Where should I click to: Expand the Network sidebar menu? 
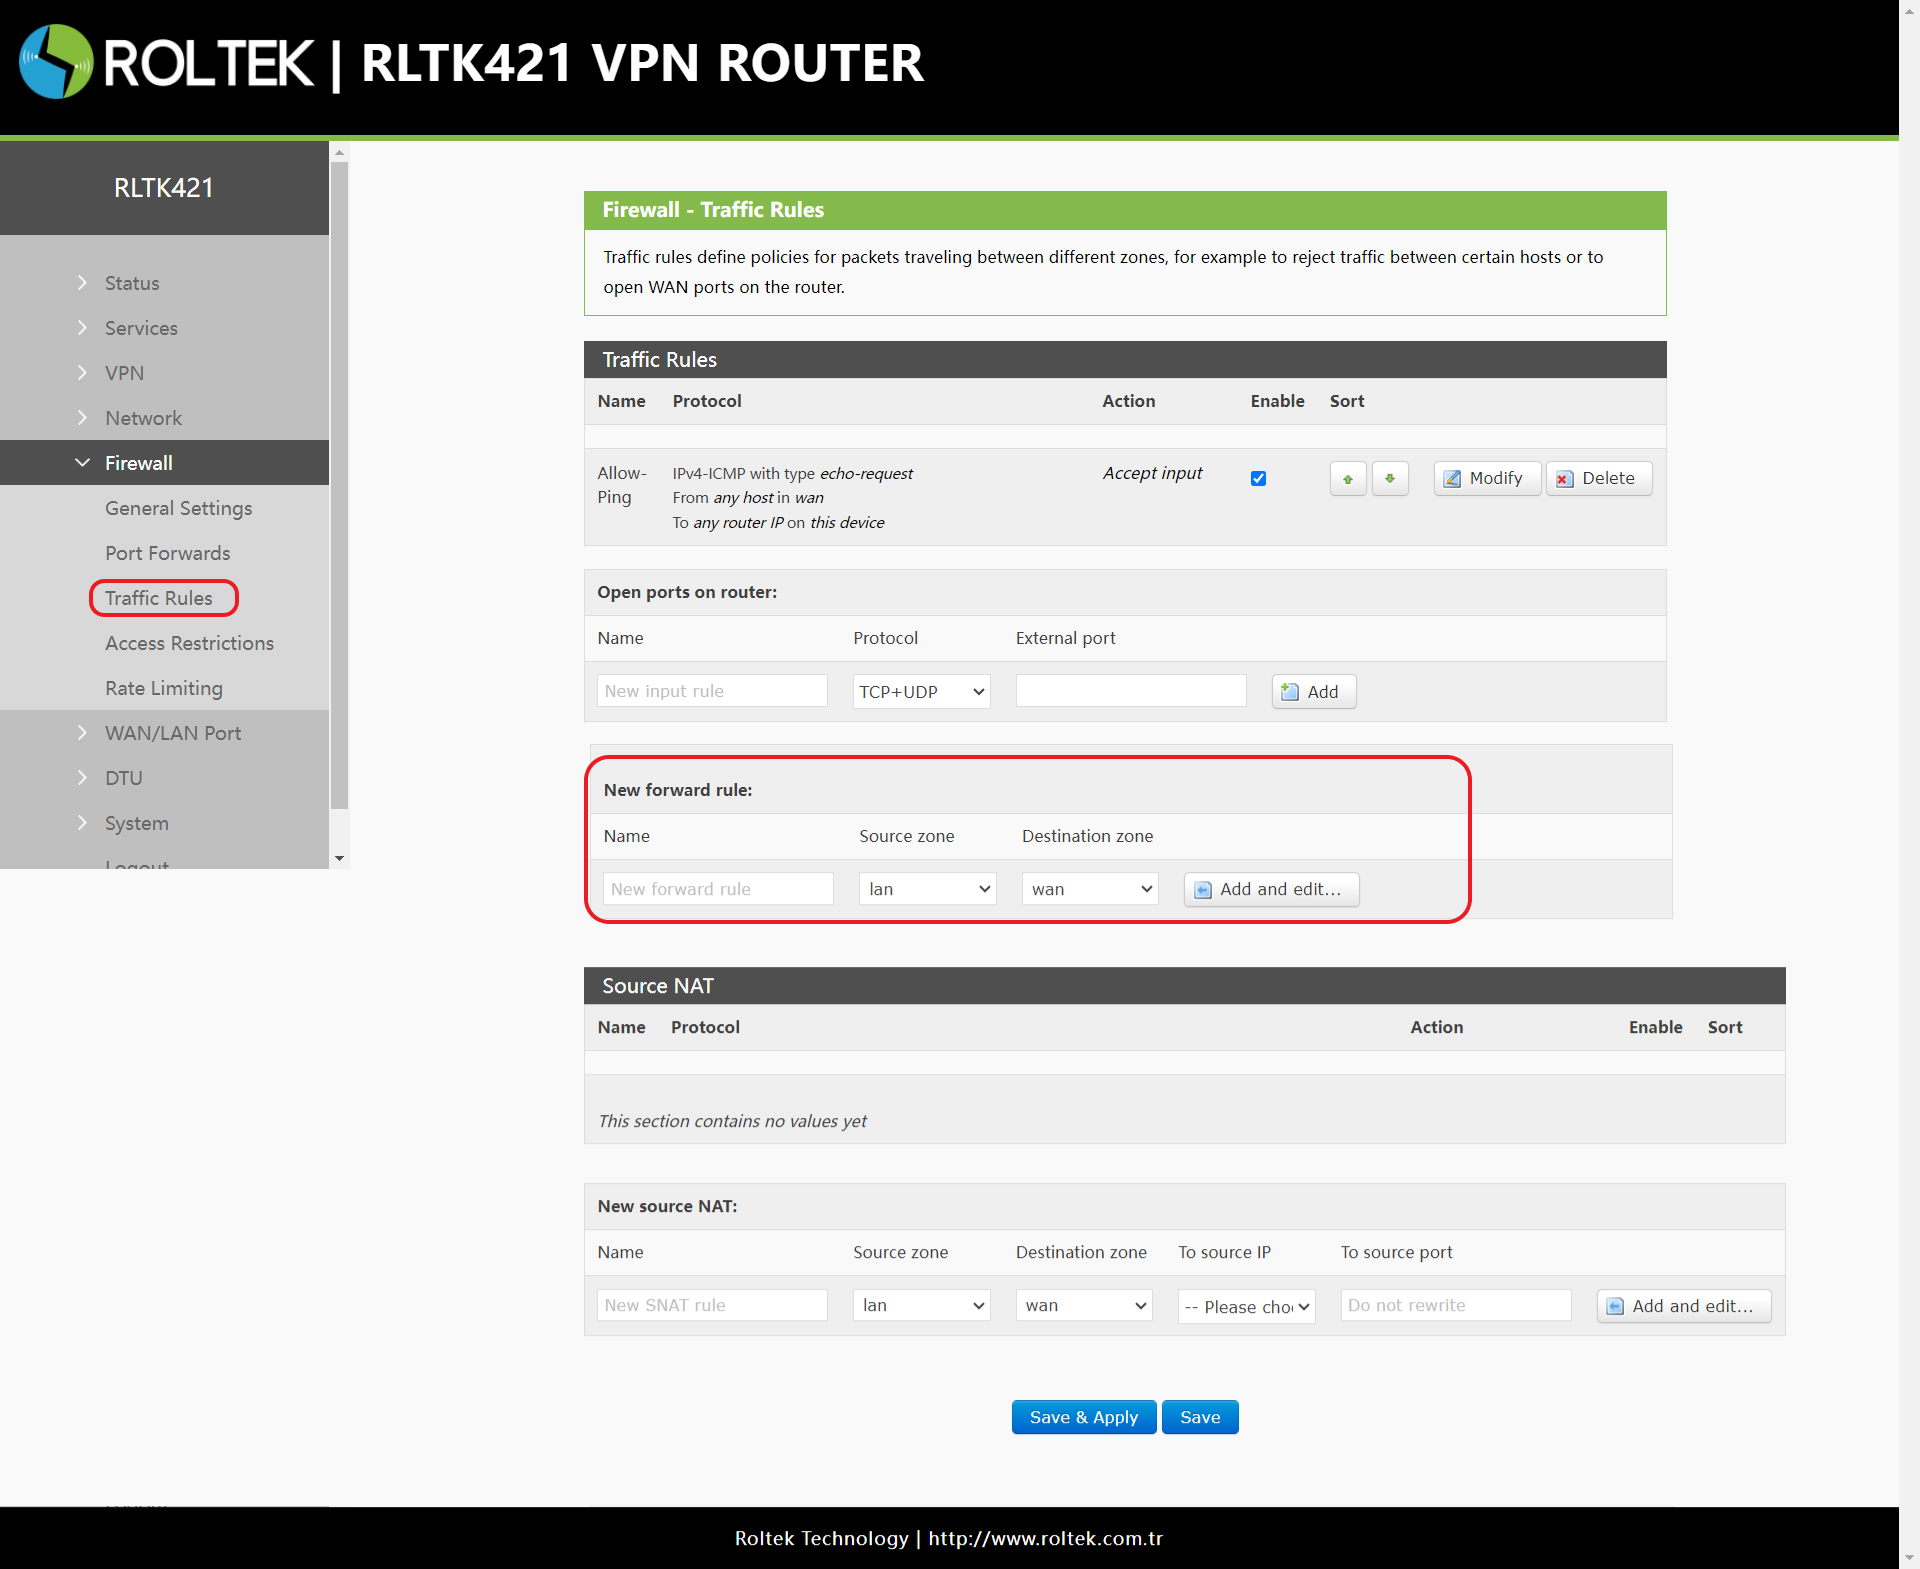point(143,418)
